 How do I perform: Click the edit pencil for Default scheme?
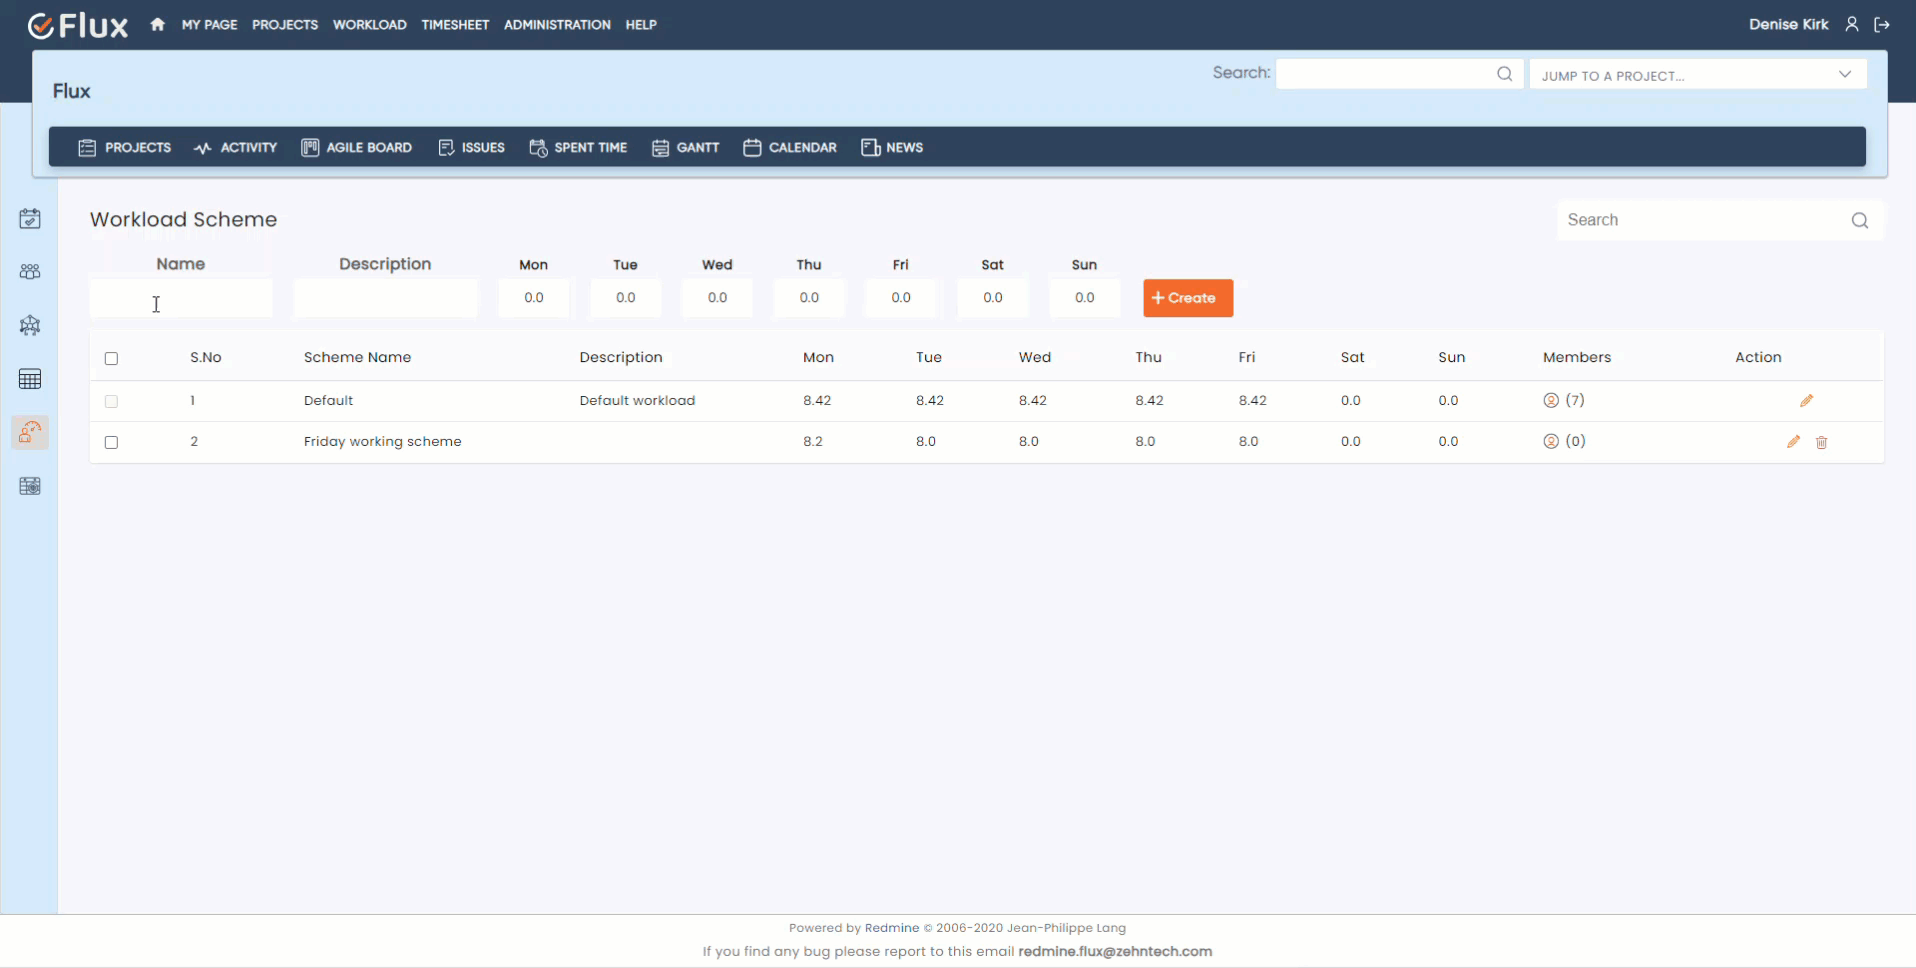[x=1806, y=401]
